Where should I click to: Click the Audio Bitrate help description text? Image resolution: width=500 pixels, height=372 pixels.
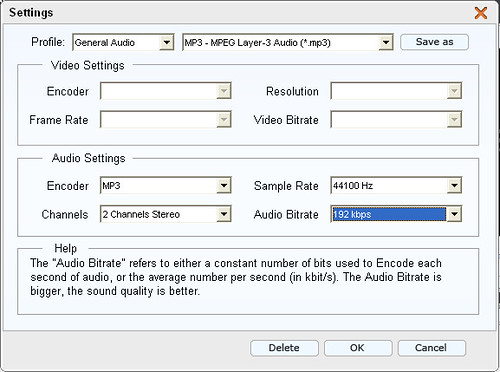coord(236,277)
